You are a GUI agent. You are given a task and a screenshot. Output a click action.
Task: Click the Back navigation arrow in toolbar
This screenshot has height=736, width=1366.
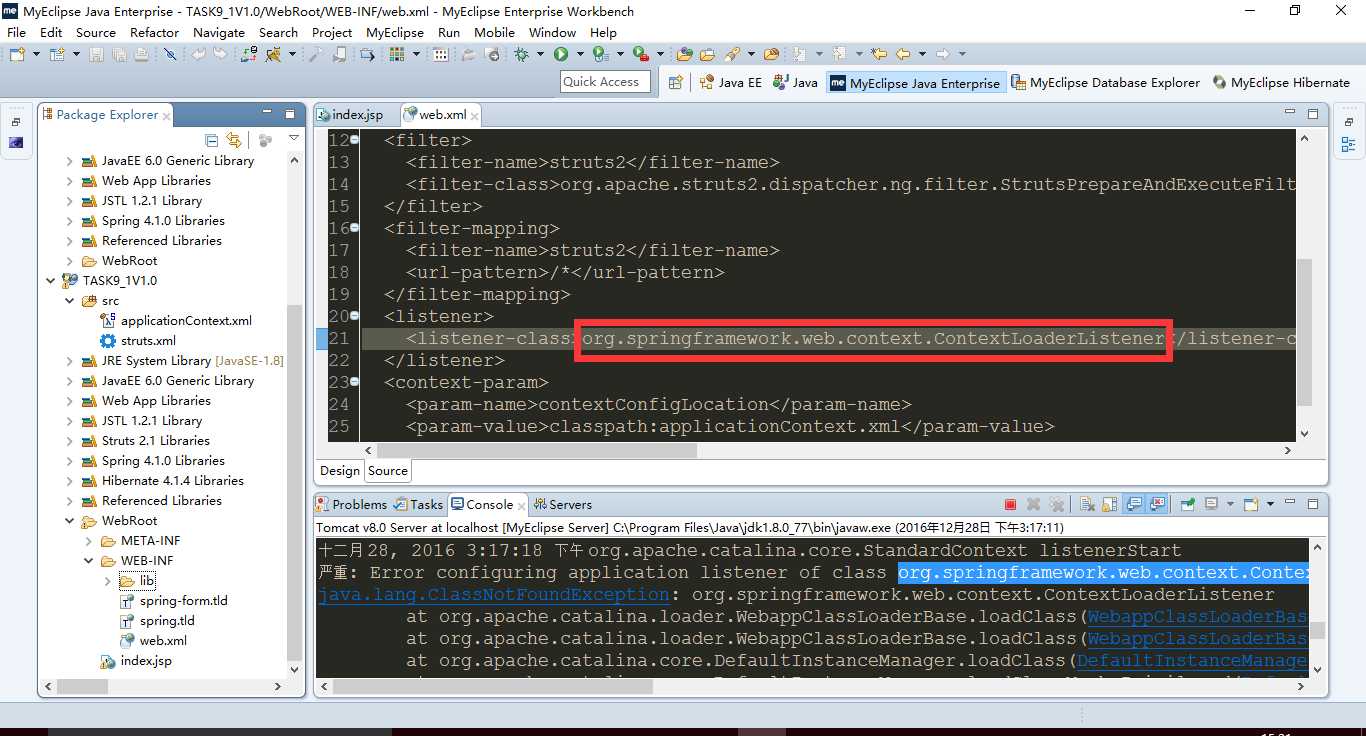(x=903, y=54)
